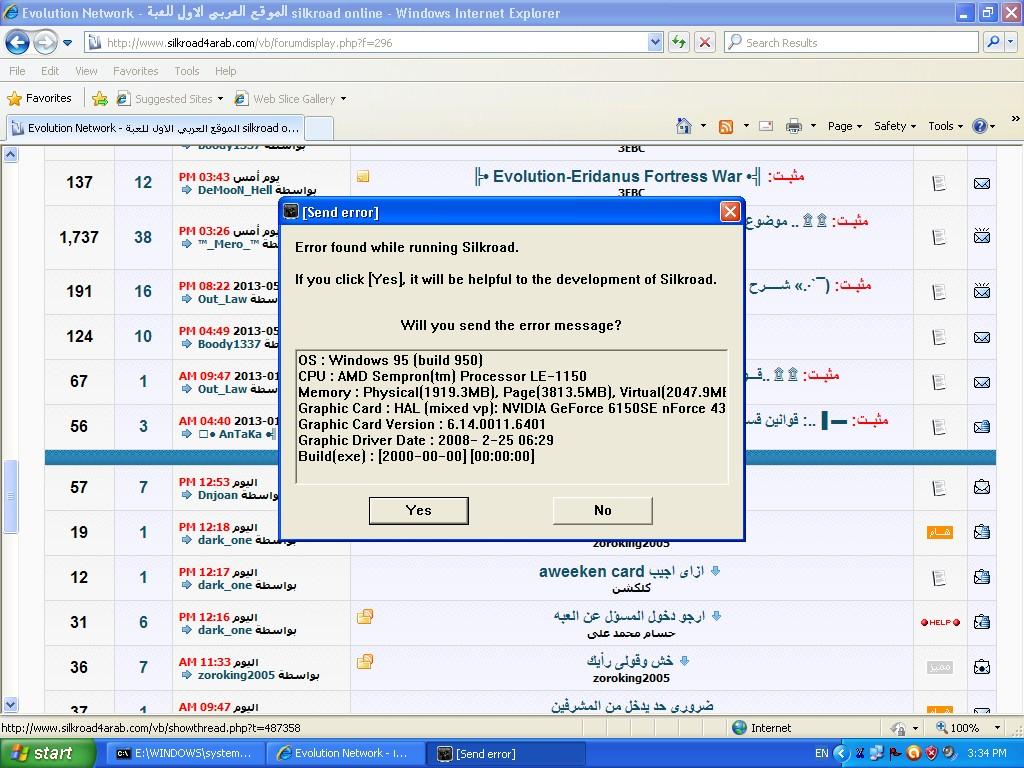The image size is (1024, 768).
Task: Open a new blank tab
Action: tap(319, 129)
